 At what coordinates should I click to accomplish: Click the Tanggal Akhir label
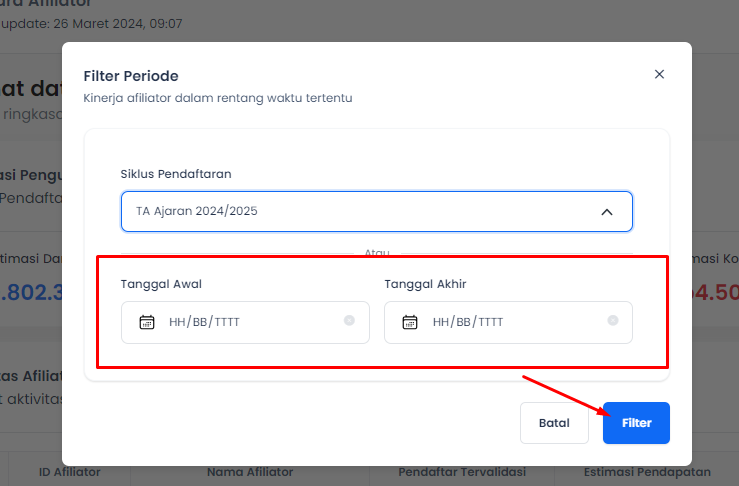pyautogui.click(x=425, y=284)
